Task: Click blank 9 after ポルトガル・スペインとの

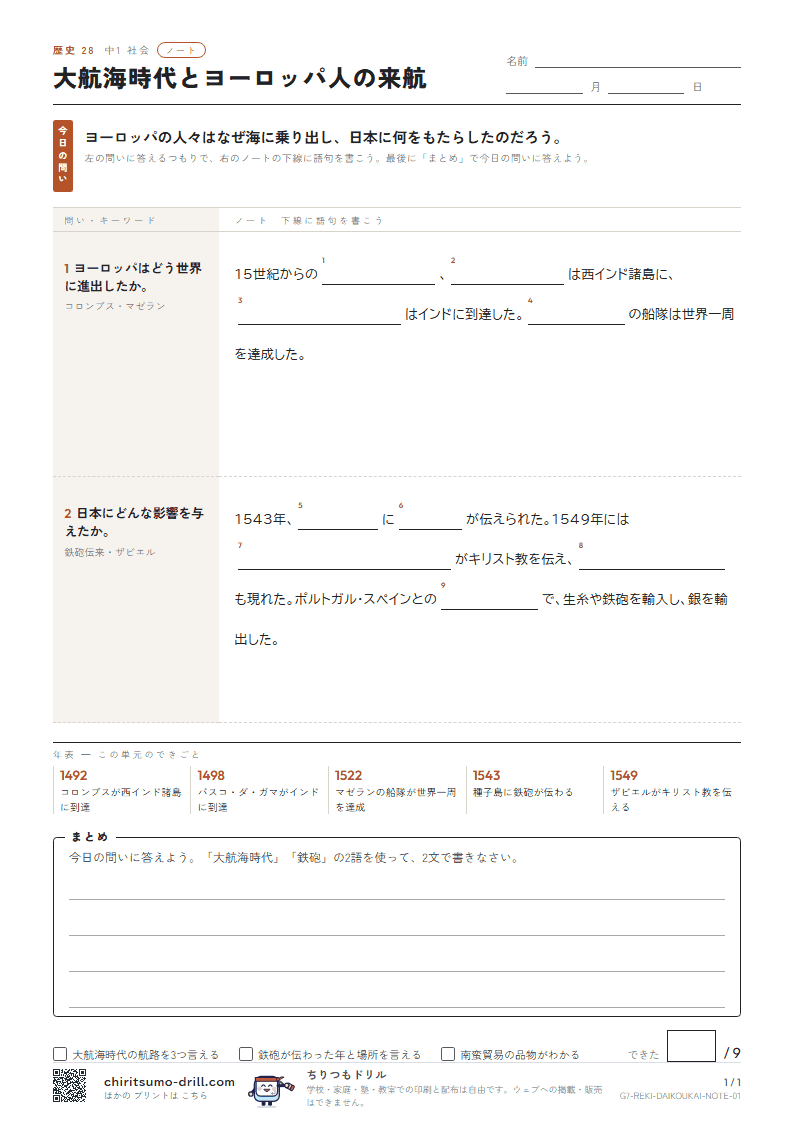Action: pyautogui.click(x=489, y=600)
